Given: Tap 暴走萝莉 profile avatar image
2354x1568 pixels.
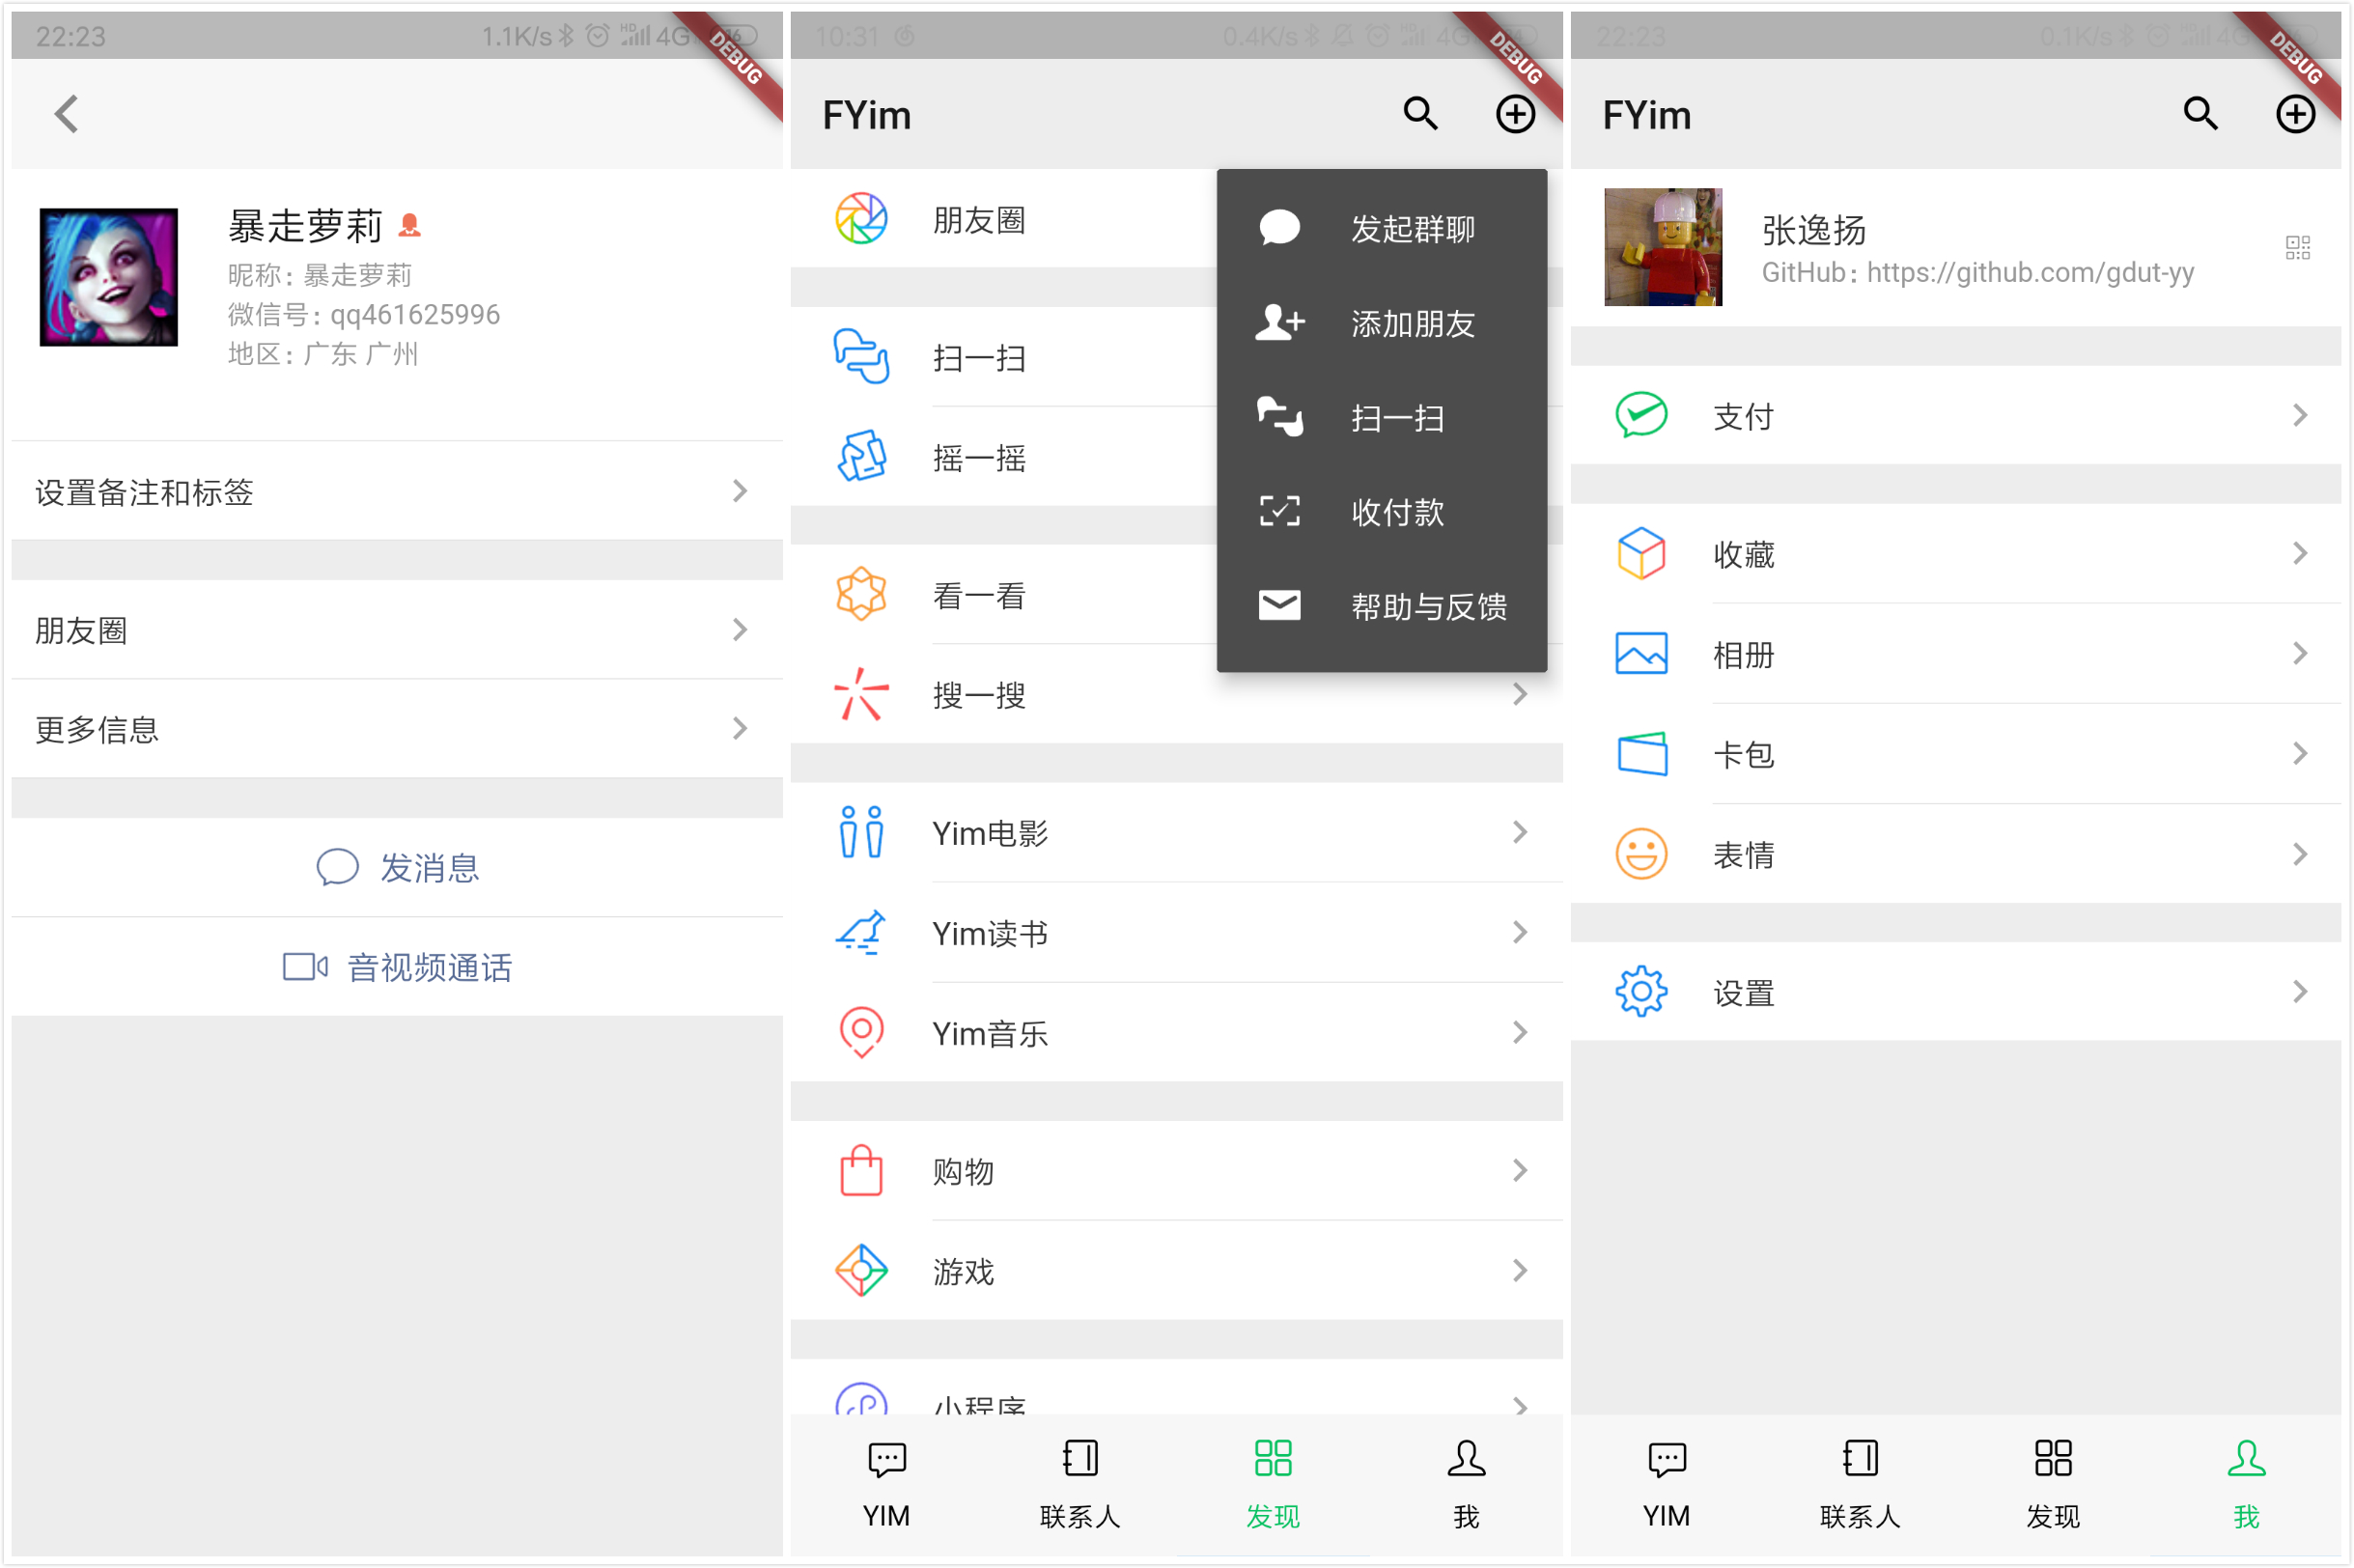Looking at the screenshot, I should click(109, 277).
